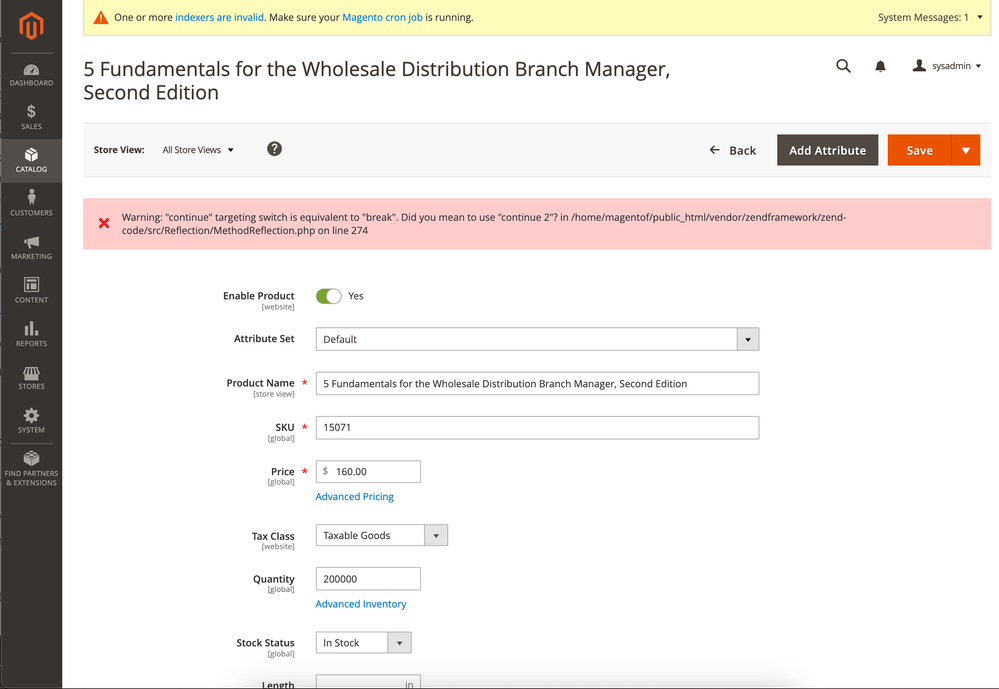The height and width of the screenshot is (689, 999).
Task: Open the Dashboard sidebar icon
Action: pos(31,75)
